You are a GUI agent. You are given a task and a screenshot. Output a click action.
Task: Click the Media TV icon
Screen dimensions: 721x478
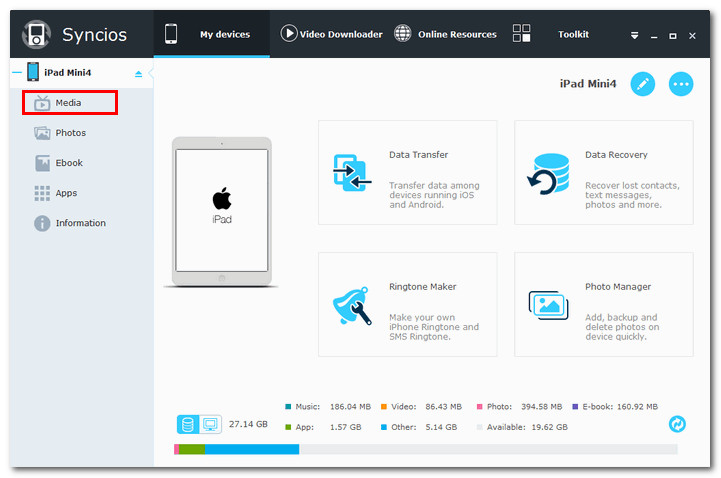[42, 103]
